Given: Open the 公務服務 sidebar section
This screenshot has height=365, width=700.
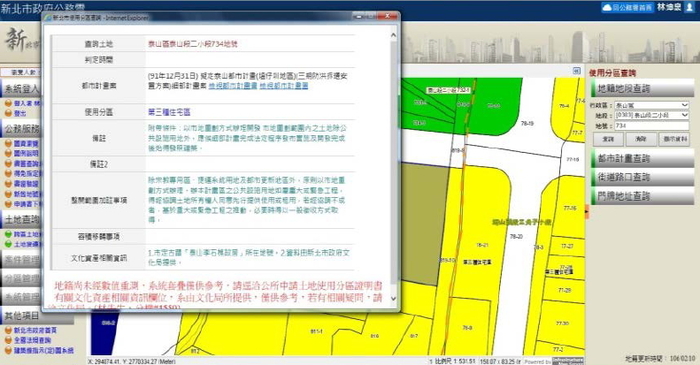Looking at the screenshot, I should pyautogui.click(x=21, y=129).
